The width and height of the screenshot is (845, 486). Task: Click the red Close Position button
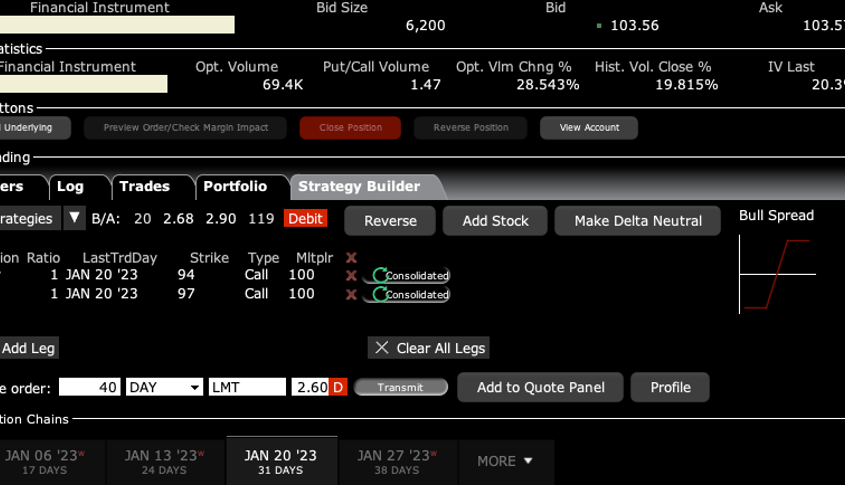(350, 128)
